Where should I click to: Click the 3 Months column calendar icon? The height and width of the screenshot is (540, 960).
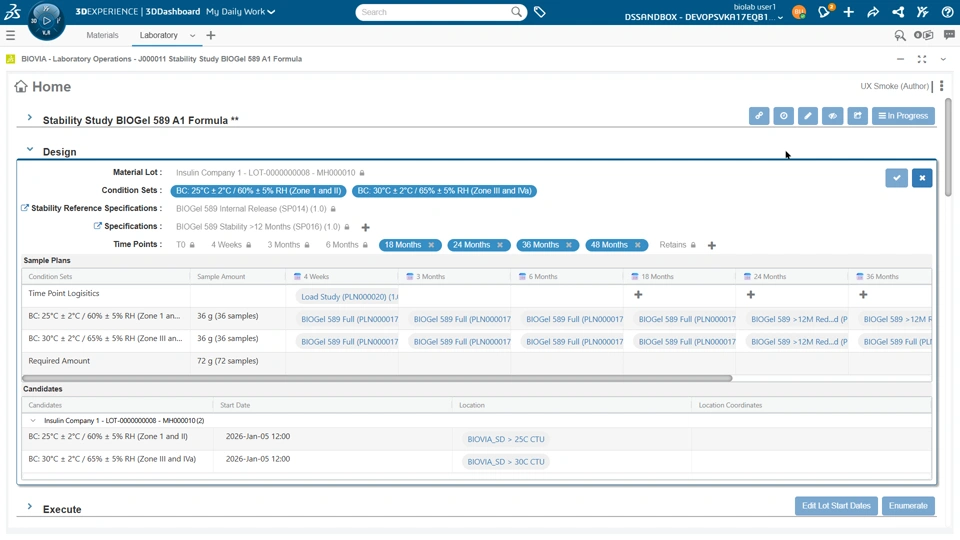point(410,277)
